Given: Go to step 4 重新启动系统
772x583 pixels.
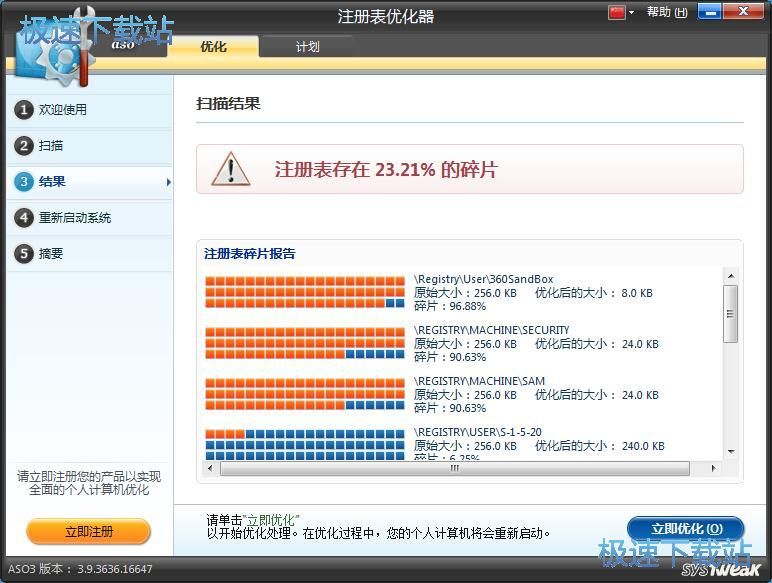Looking at the screenshot, I should pos(89,218).
